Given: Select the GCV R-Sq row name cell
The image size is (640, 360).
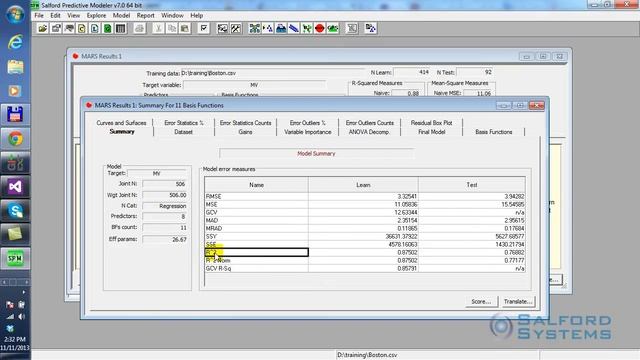Looking at the screenshot, I should point(256,269).
